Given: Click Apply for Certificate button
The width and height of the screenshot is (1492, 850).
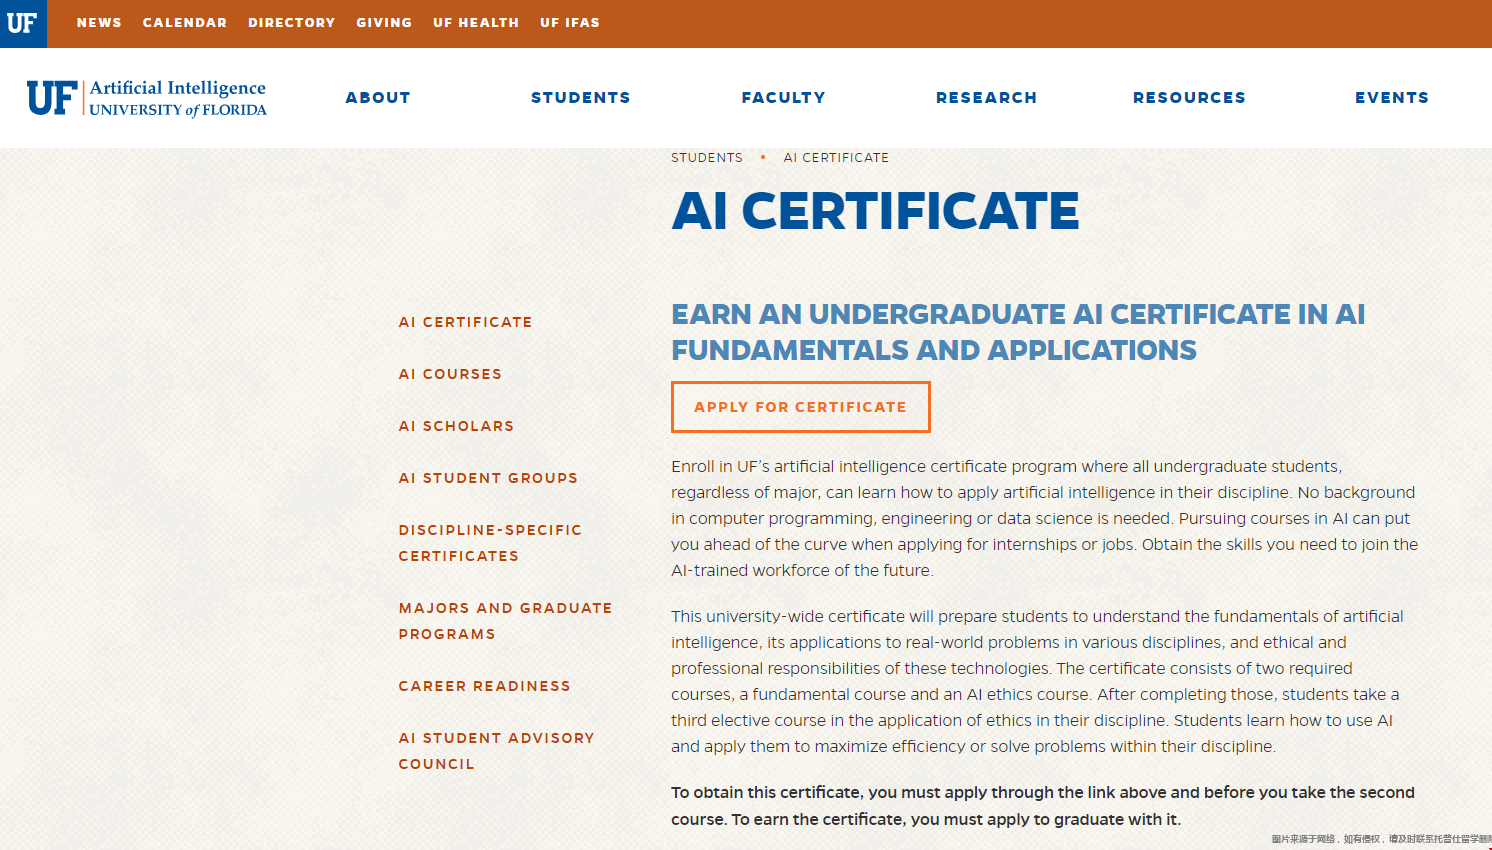Looking at the screenshot, I should (x=801, y=407).
